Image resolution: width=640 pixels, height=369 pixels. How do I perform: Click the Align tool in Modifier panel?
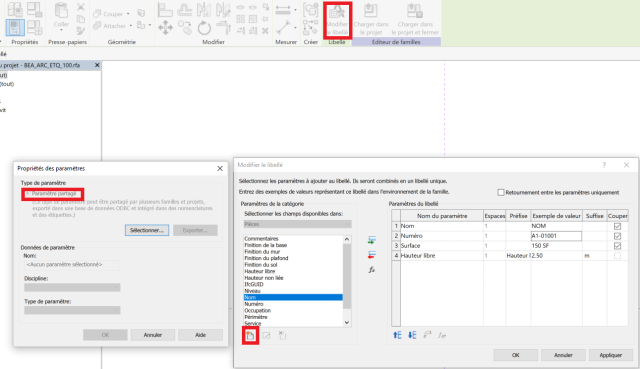pos(165,10)
